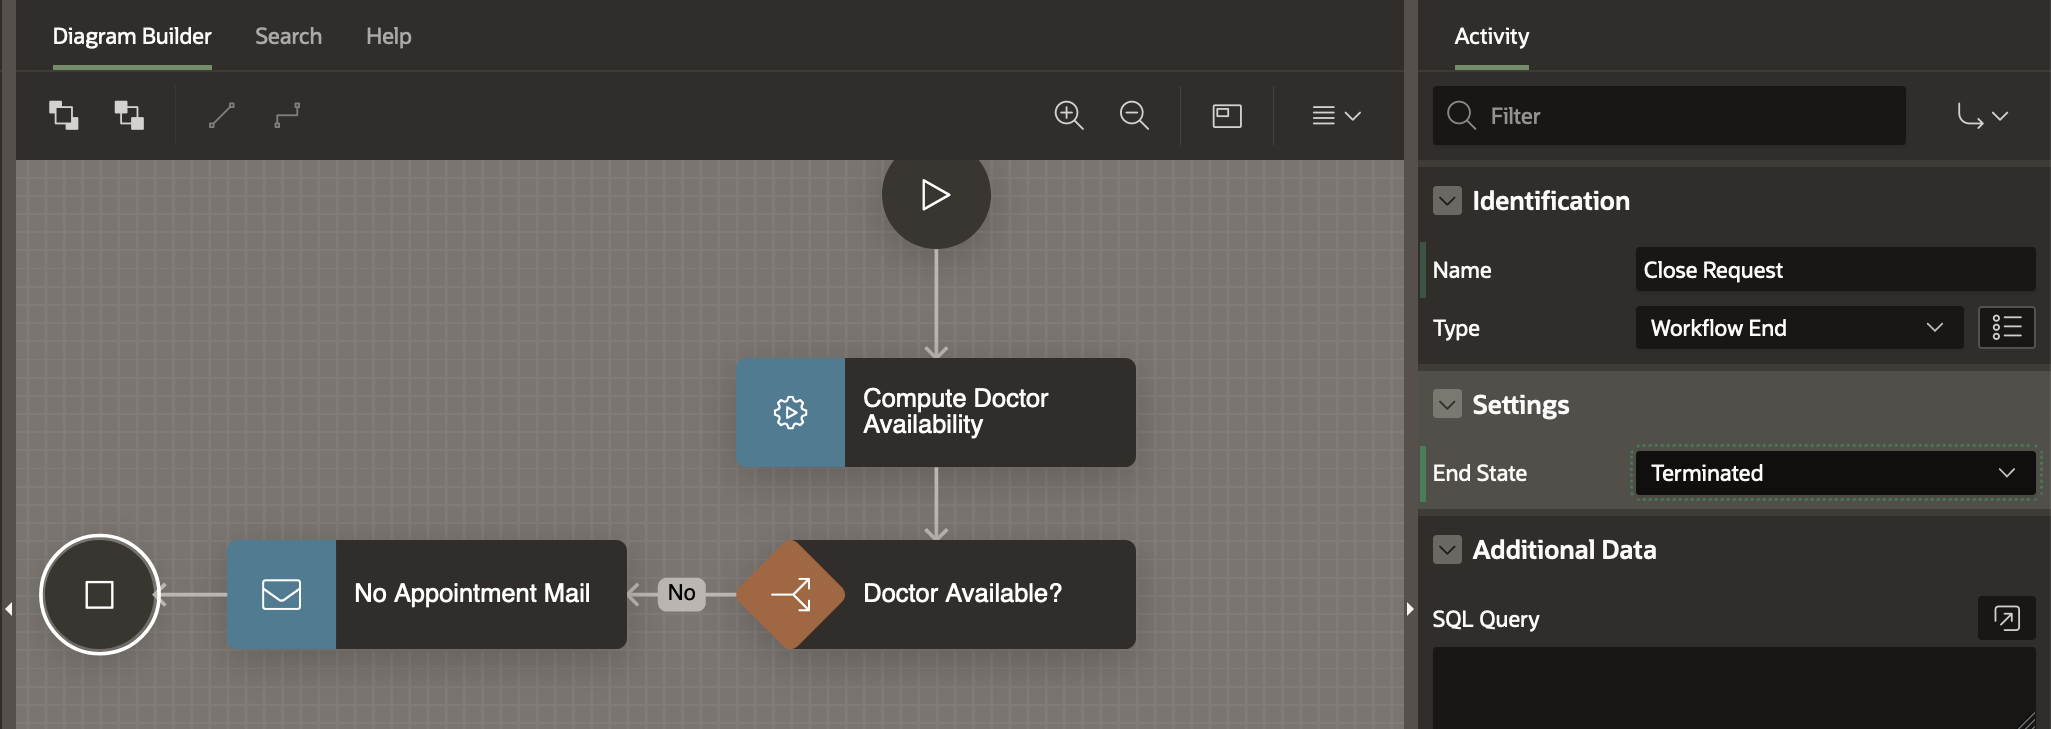
Task: Zoom out of the diagram
Action: (x=1134, y=116)
